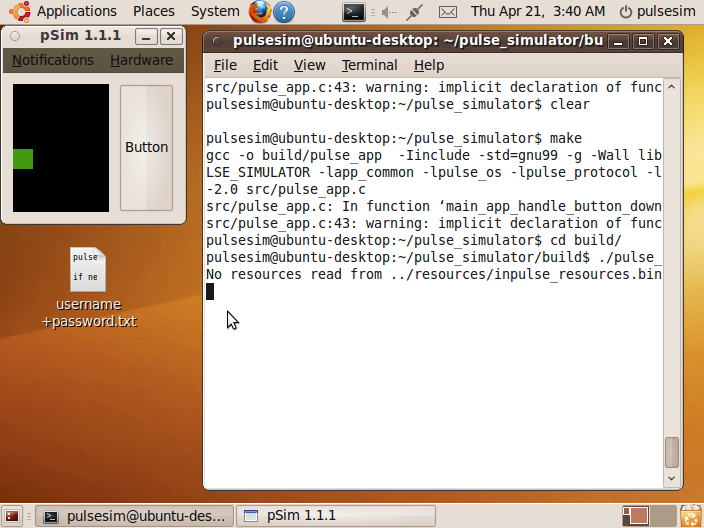Click the terminal launcher icon in panel
This screenshot has height=528, width=704.
click(353, 12)
